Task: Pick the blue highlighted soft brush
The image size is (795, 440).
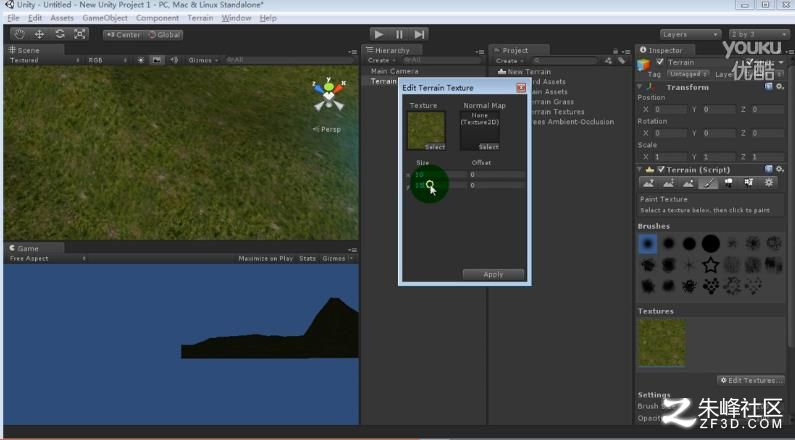Action: [x=647, y=244]
